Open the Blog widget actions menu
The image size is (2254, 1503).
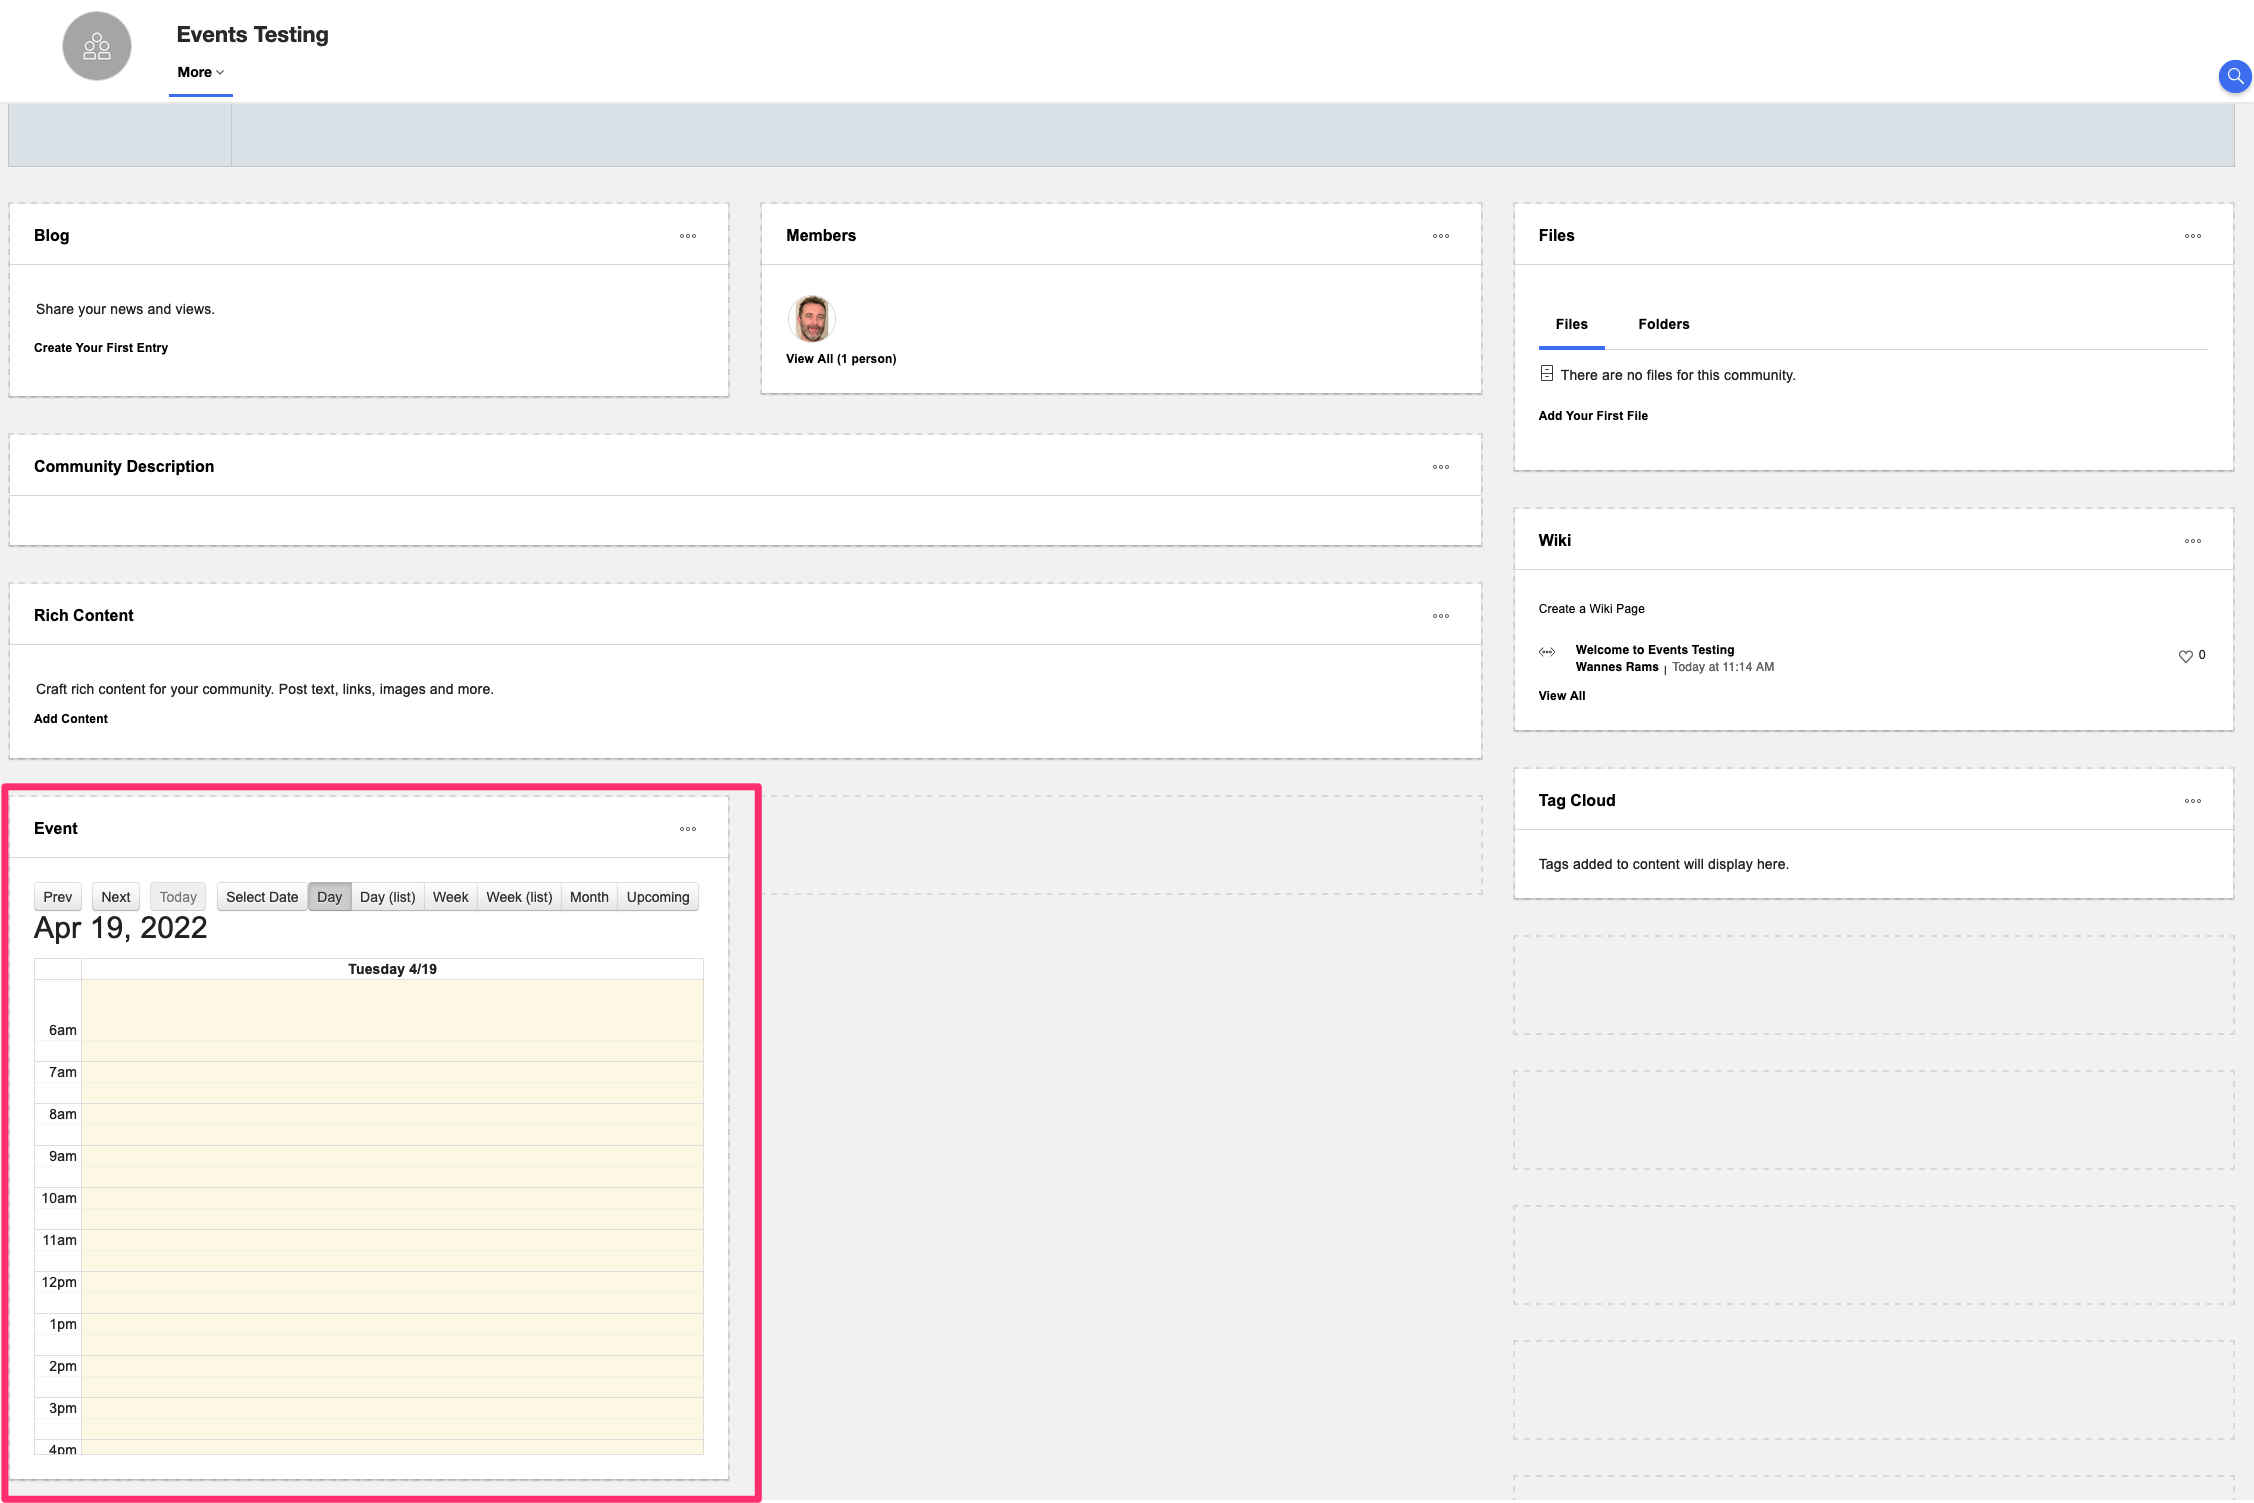coord(688,236)
